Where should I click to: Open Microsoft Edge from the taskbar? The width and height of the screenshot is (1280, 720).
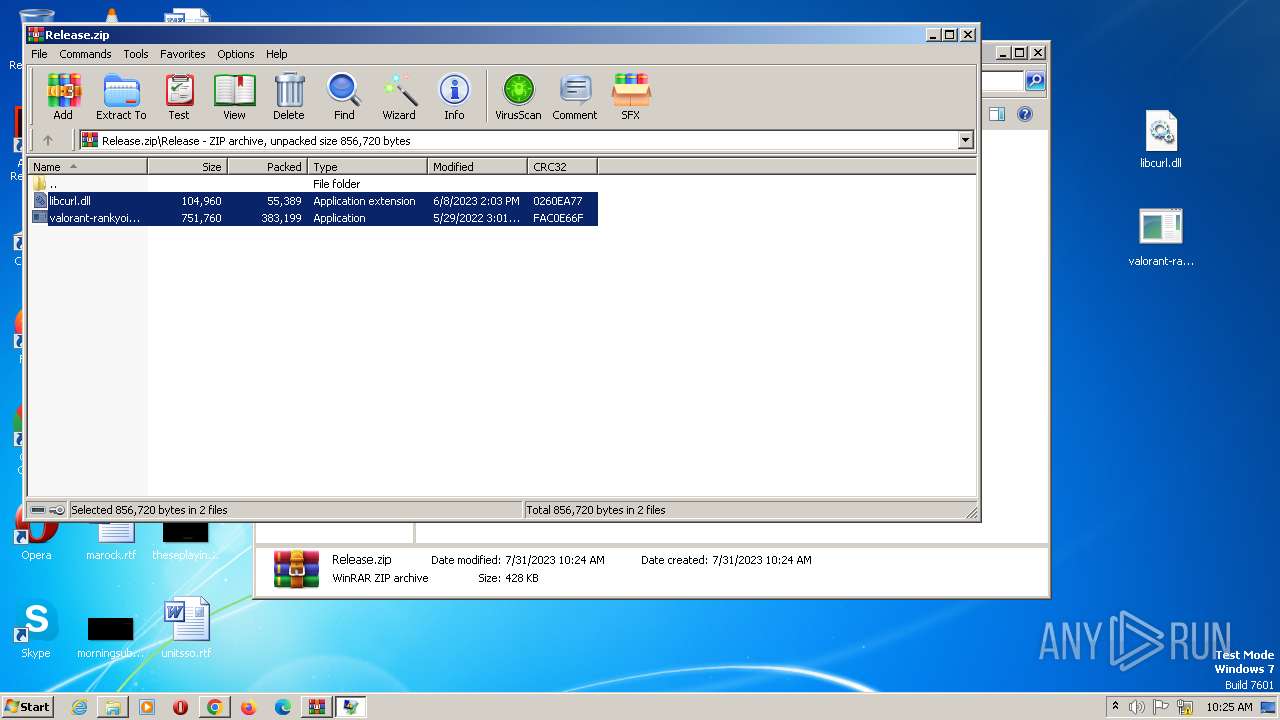click(282, 707)
